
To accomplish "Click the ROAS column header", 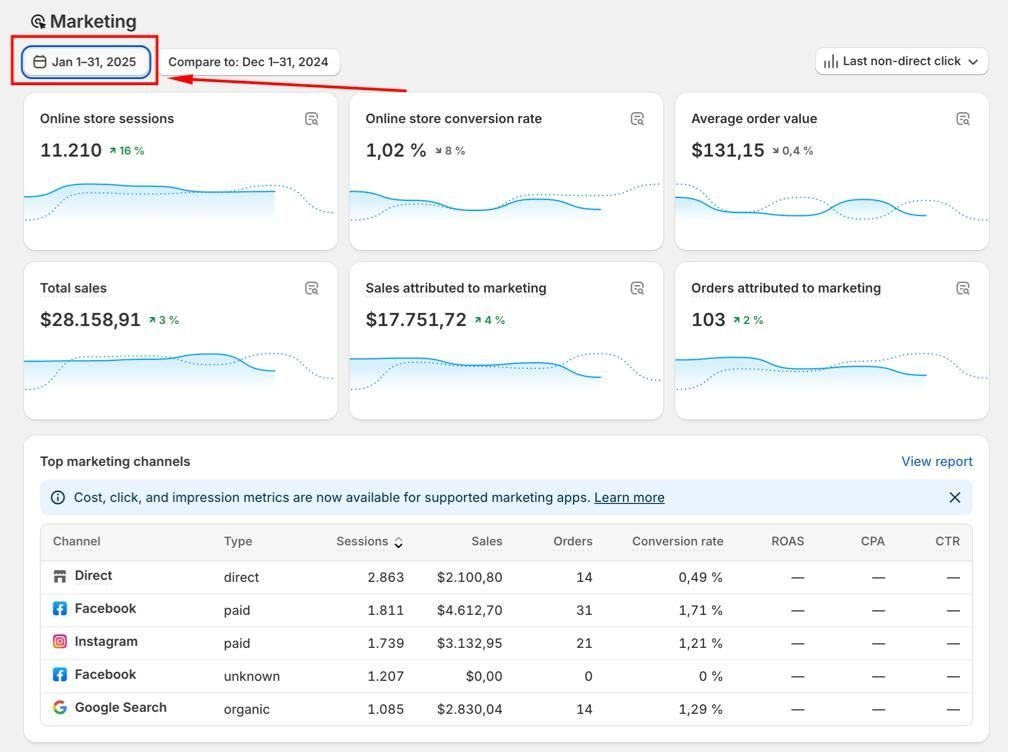I will pos(788,541).
